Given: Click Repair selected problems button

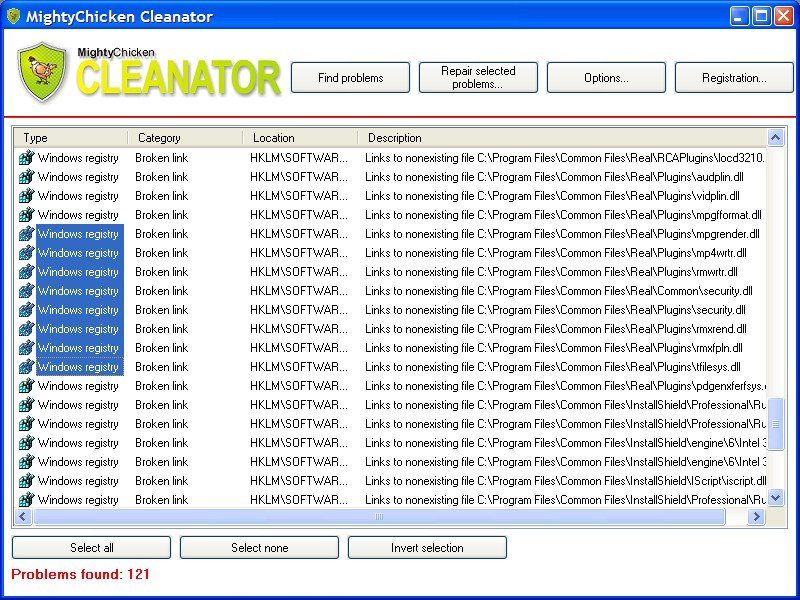Looking at the screenshot, I should [x=478, y=78].
